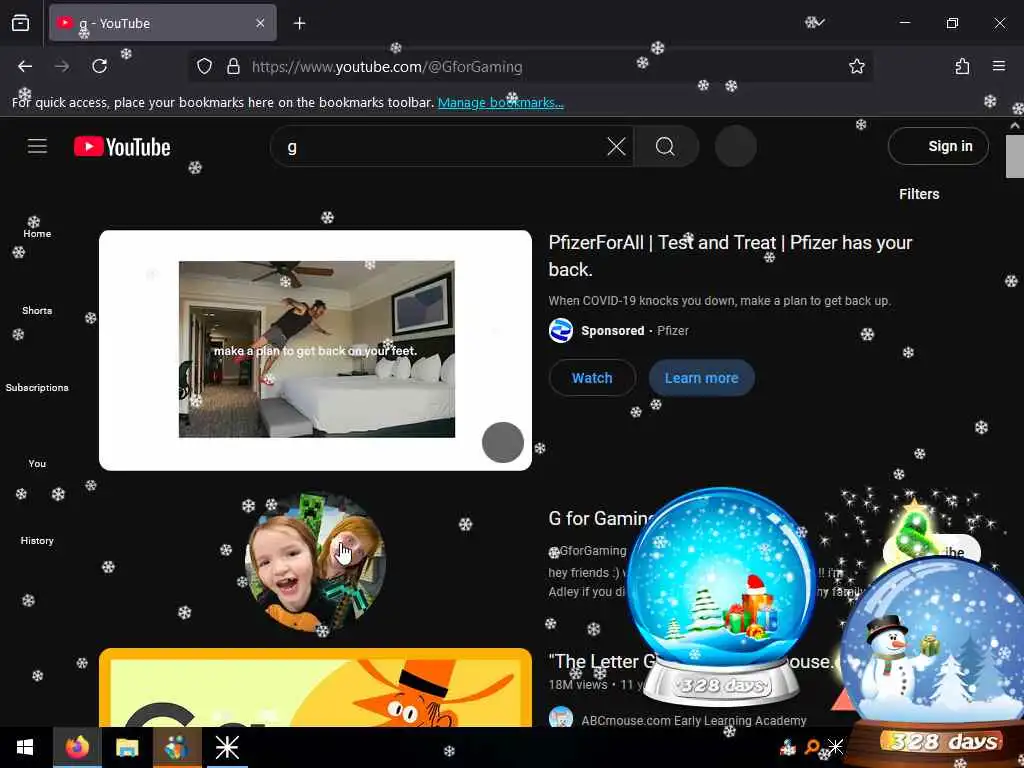This screenshot has height=768, width=1024.
Task: Go to YouTube home via logo
Action: tap(122, 147)
